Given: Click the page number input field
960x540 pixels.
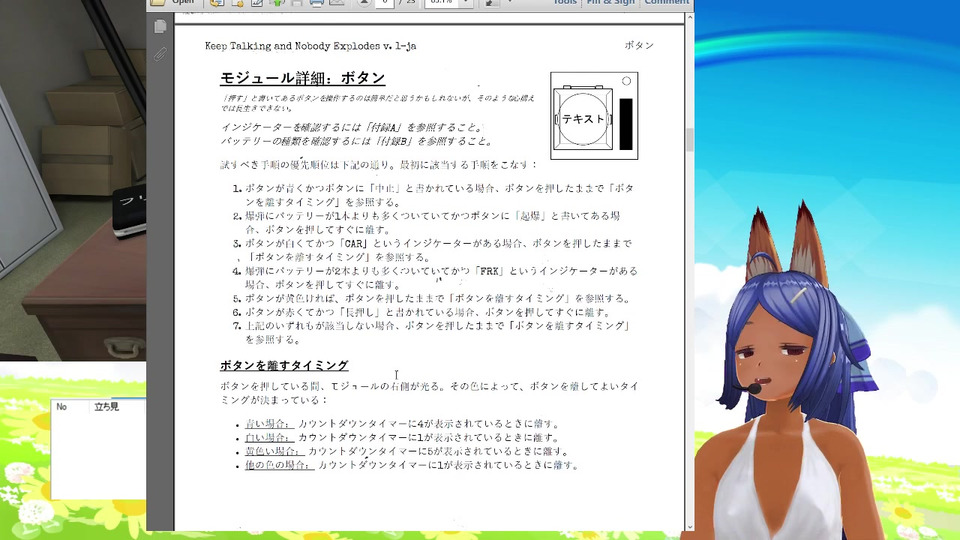Looking at the screenshot, I should tap(384, 2).
